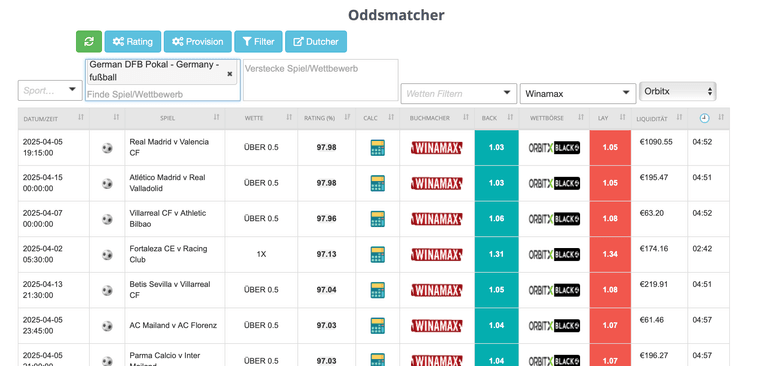Click Orbitx logo in Atlético Madrid row
The image size is (760, 366).
(554, 183)
